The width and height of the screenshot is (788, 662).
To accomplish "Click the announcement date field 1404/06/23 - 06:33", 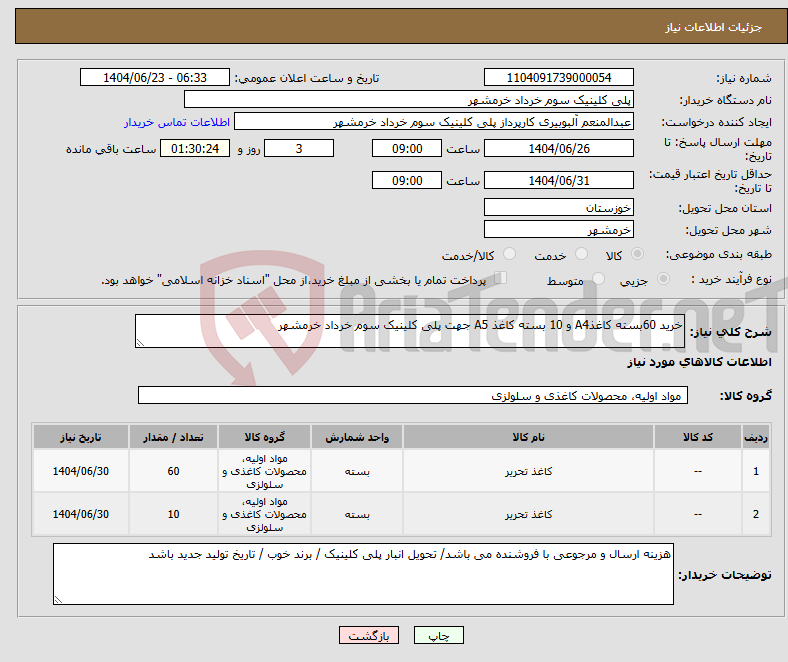I will click(x=155, y=77).
